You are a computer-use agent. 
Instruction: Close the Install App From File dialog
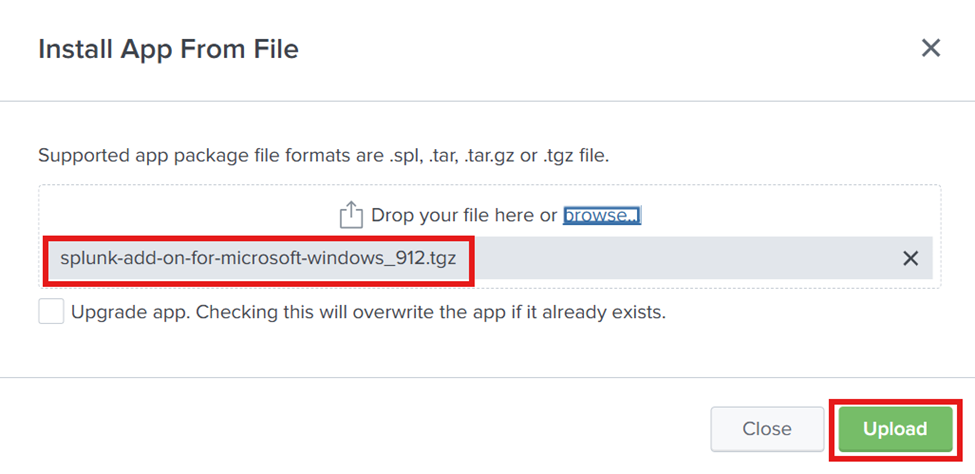[x=930, y=48]
